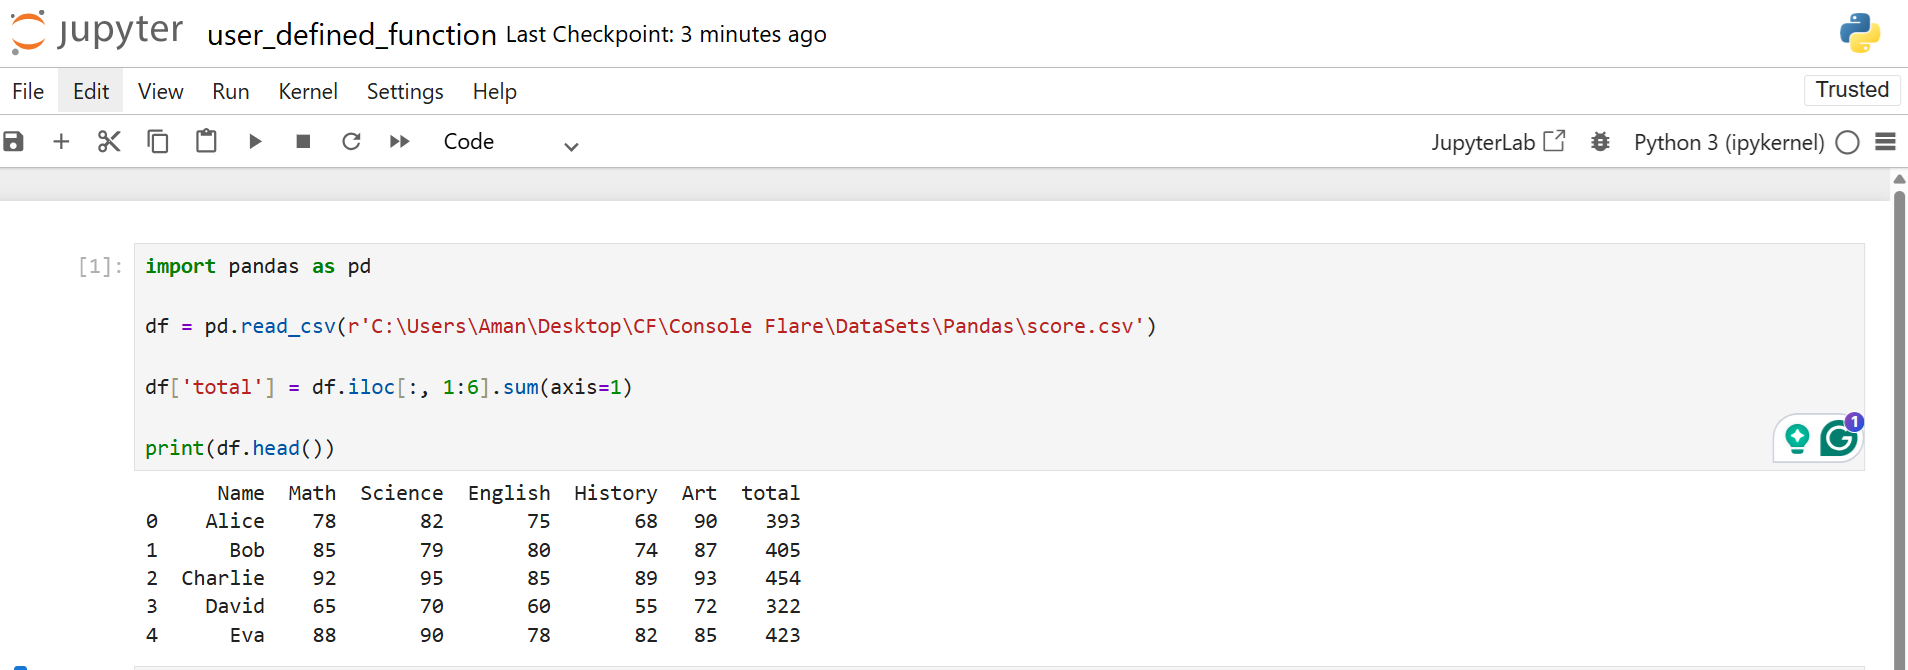
Task: Click the save notebook icon
Action: pyautogui.click(x=13, y=142)
